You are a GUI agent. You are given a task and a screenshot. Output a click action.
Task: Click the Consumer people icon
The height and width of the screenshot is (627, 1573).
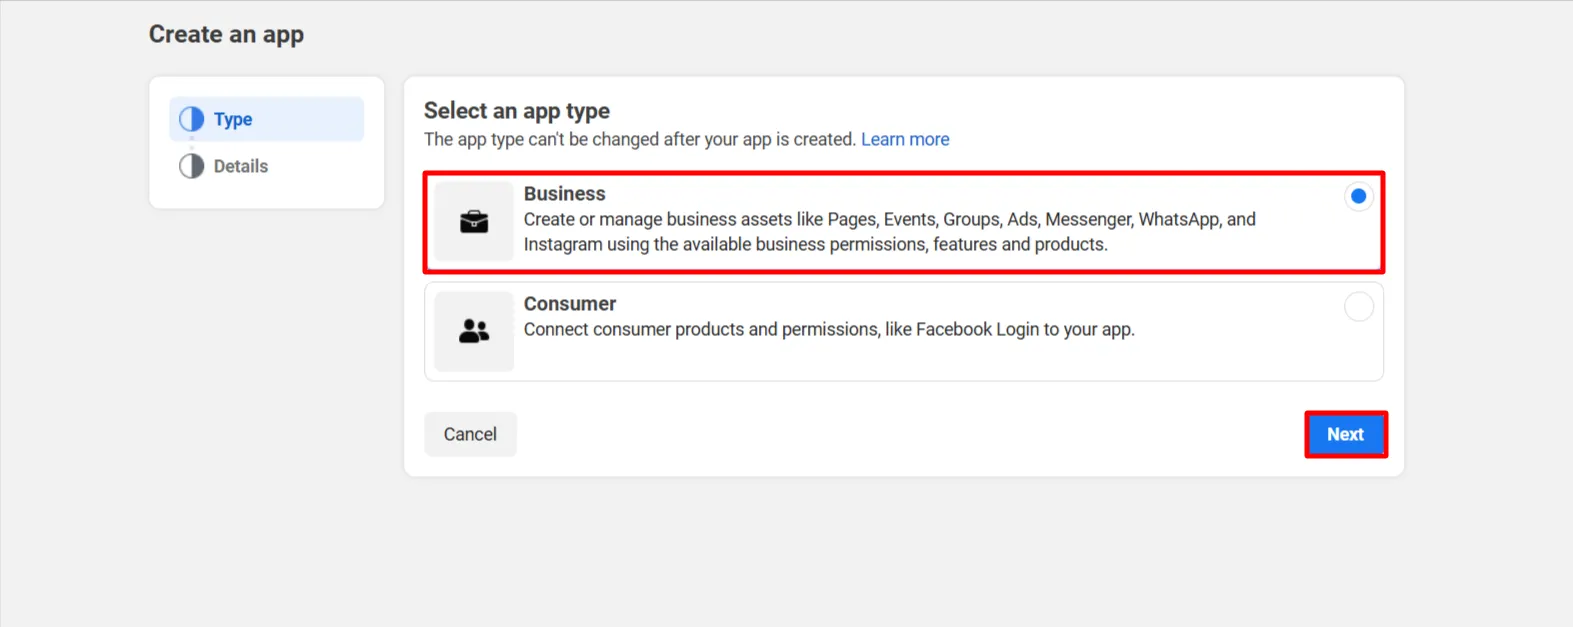click(474, 331)
